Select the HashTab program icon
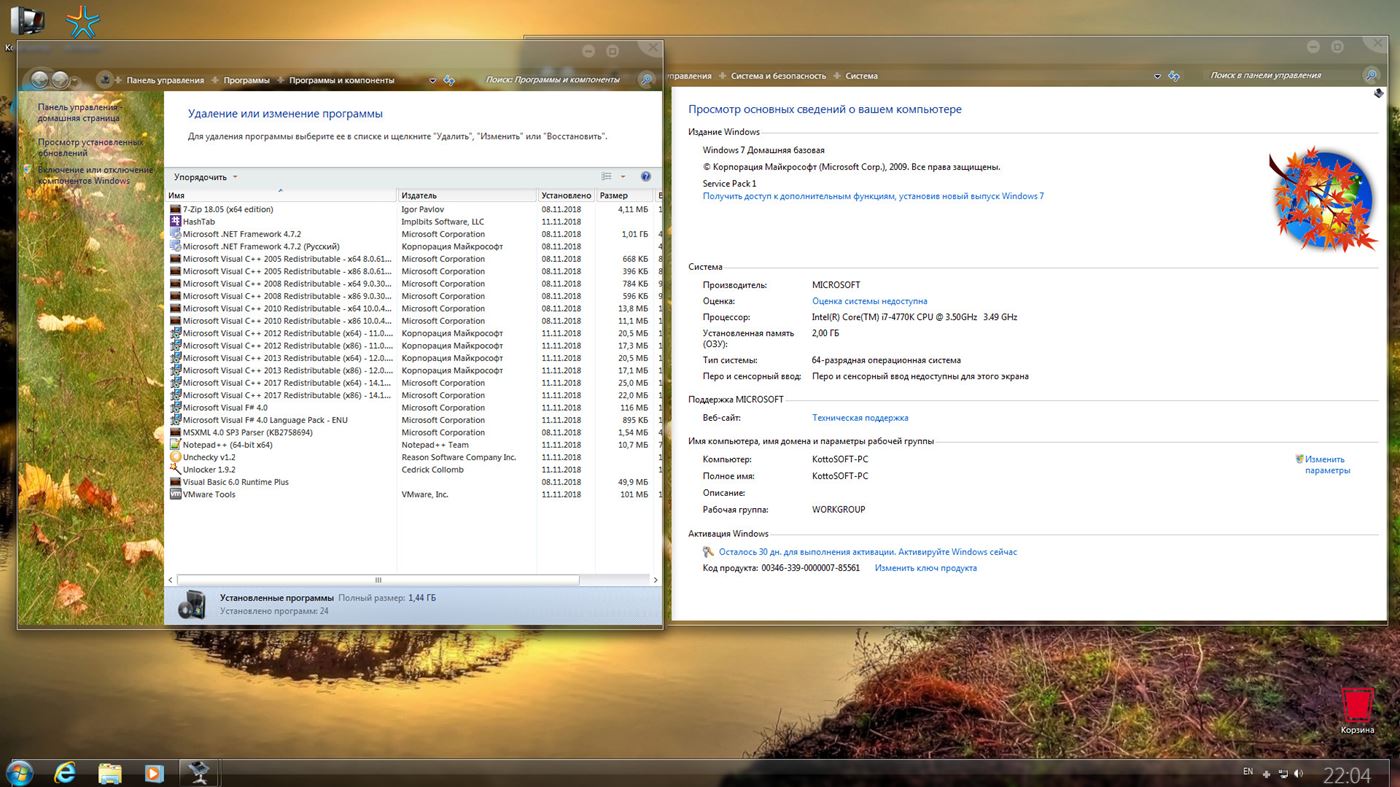Viewport: 1400px width, 787px height. (175, 221)
